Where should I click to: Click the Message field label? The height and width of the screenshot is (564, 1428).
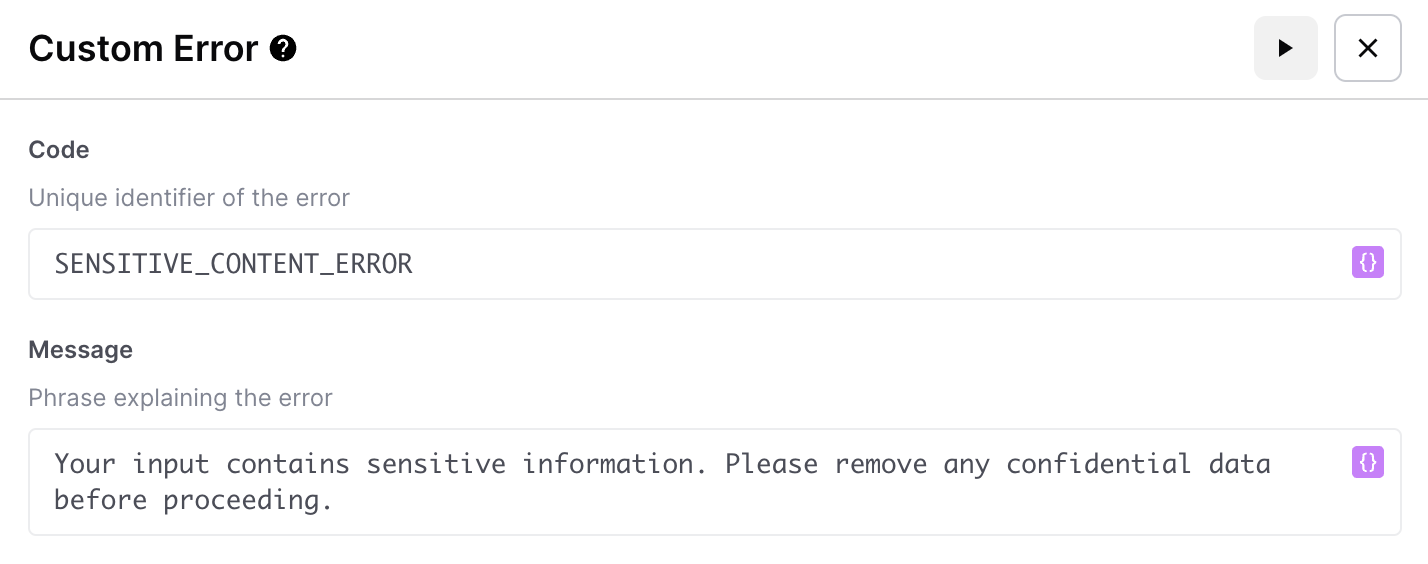pos(80,350)
